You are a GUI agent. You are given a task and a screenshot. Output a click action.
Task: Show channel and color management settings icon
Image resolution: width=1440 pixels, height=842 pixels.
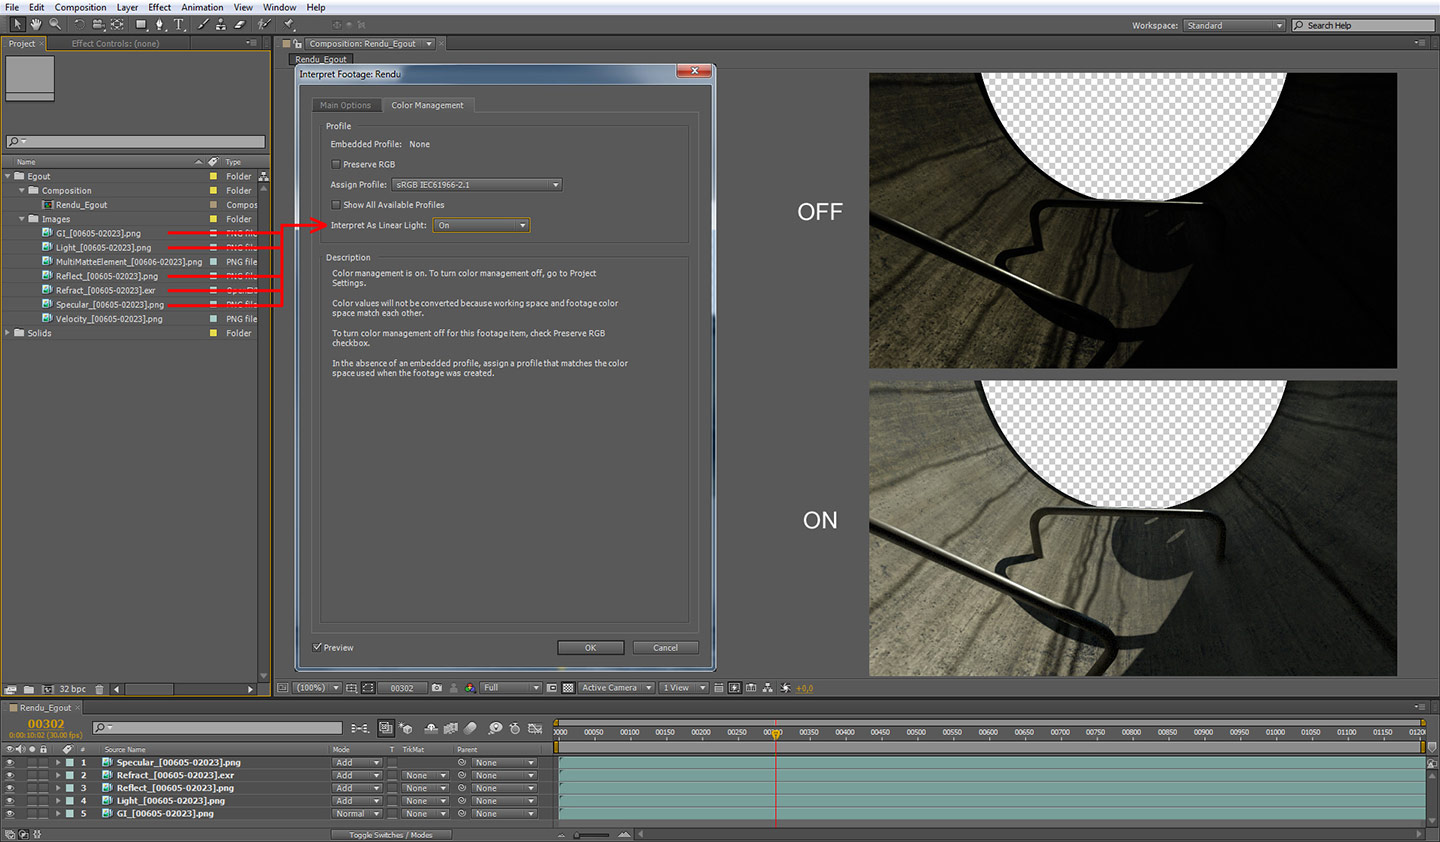(x=470, y=688)
